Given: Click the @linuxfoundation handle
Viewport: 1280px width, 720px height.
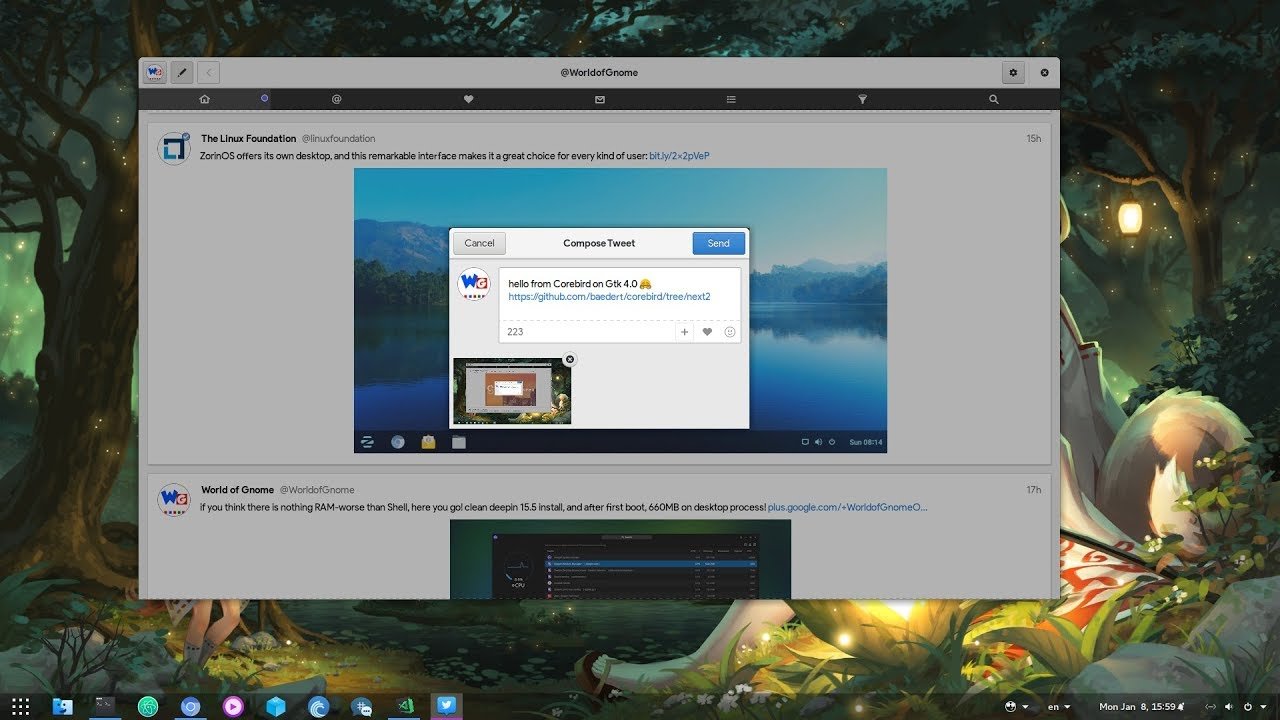Looking at the screenshot, I should click(x=338, y=139).
